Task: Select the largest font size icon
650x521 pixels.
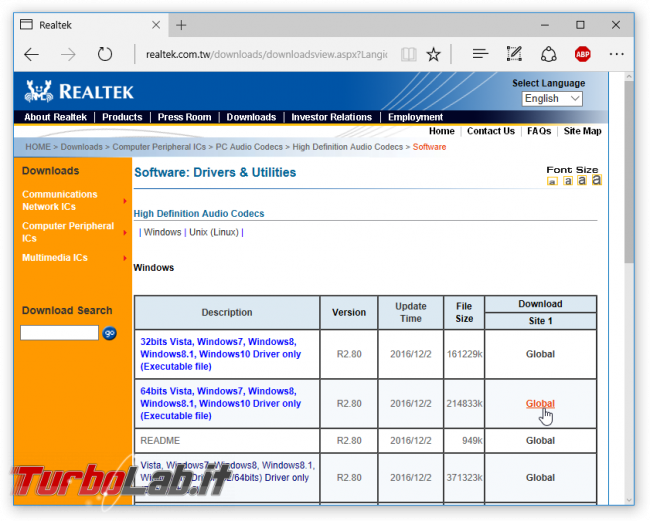Action: (x=597, y=180)
